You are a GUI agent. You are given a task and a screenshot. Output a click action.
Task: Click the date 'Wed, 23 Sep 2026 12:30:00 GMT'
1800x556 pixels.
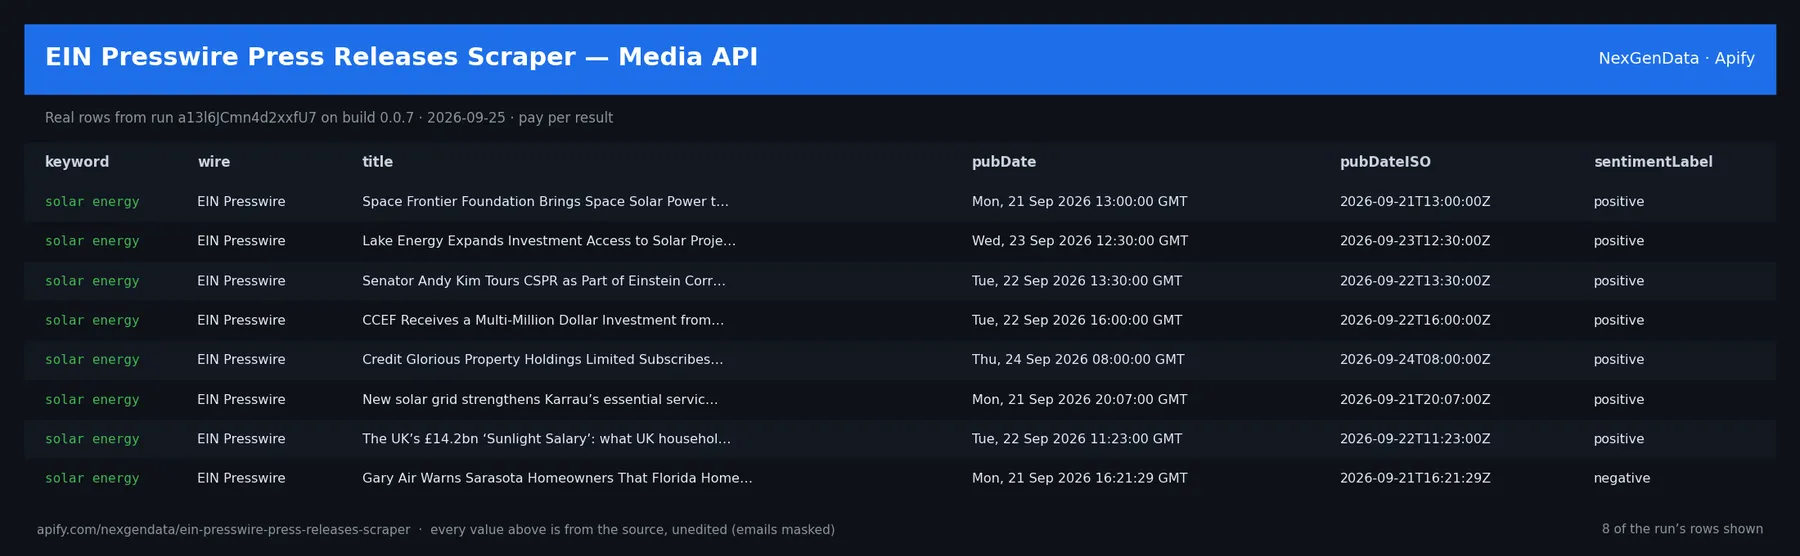click(1079, 241)
